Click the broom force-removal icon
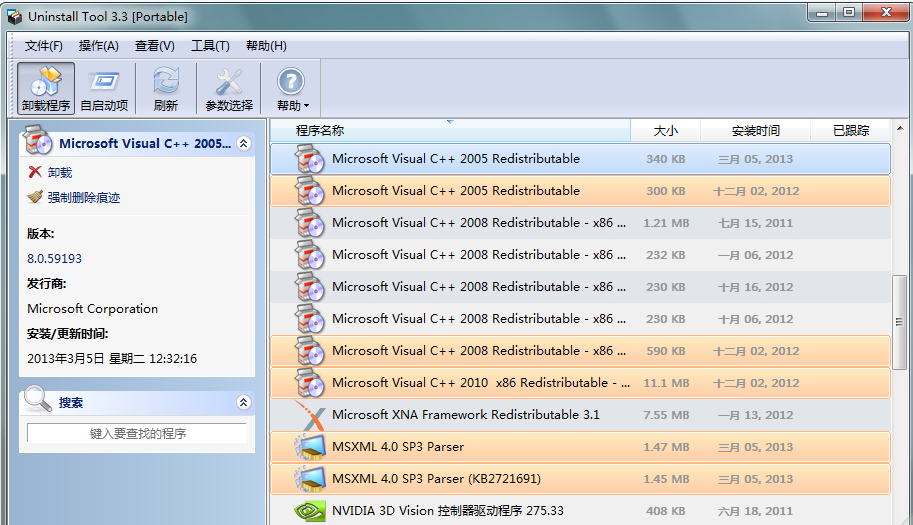This screenshot has height=525, width=913. click(x=35, y=197)
